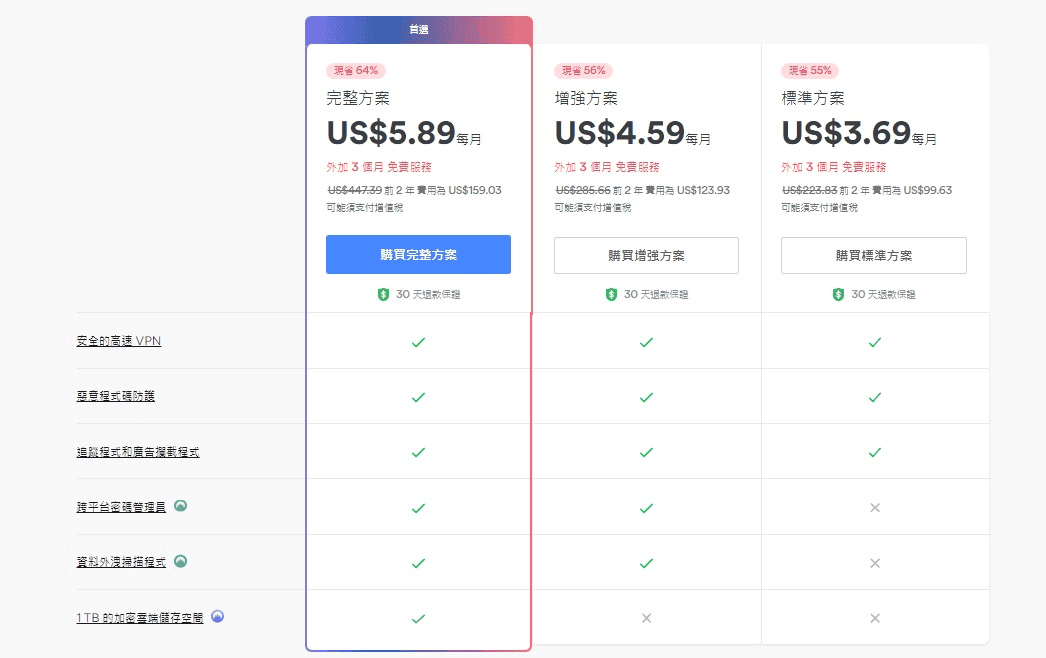The width and height of the screenshot is (1046, 658).
Task: Click the 首選 banner on the top plan
Action: [x=419, y=30]
